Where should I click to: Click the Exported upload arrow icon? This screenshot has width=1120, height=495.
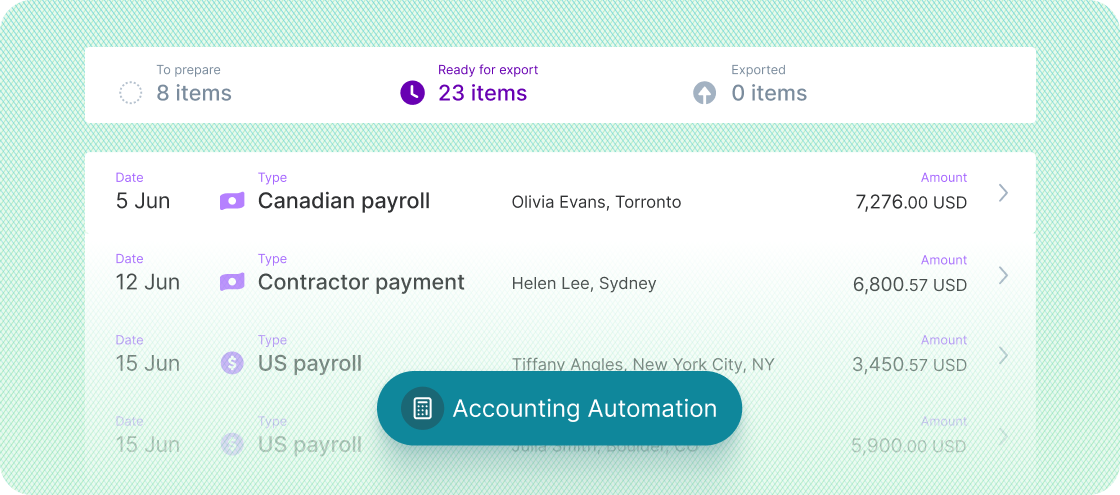(x=705, y=94)
